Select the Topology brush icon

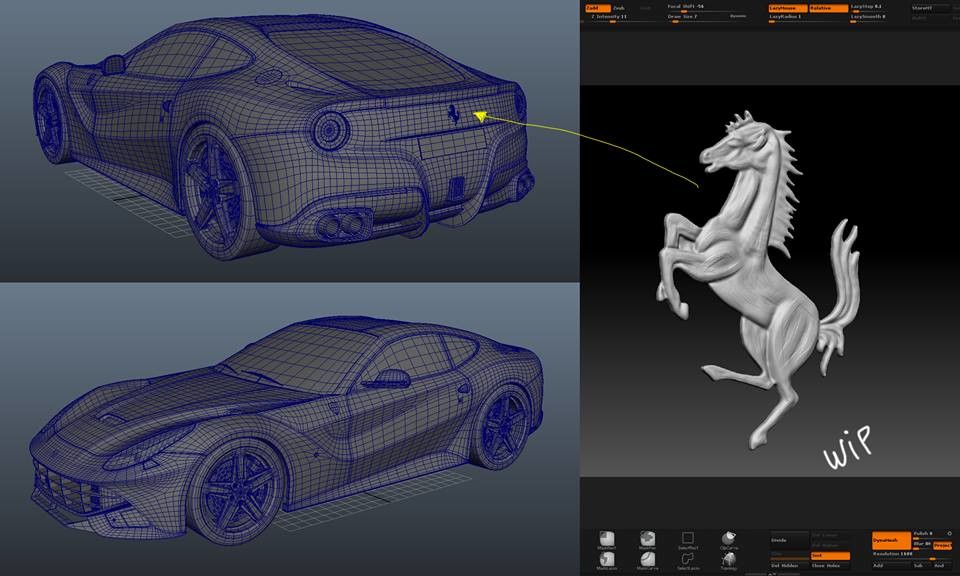[729, 559]
